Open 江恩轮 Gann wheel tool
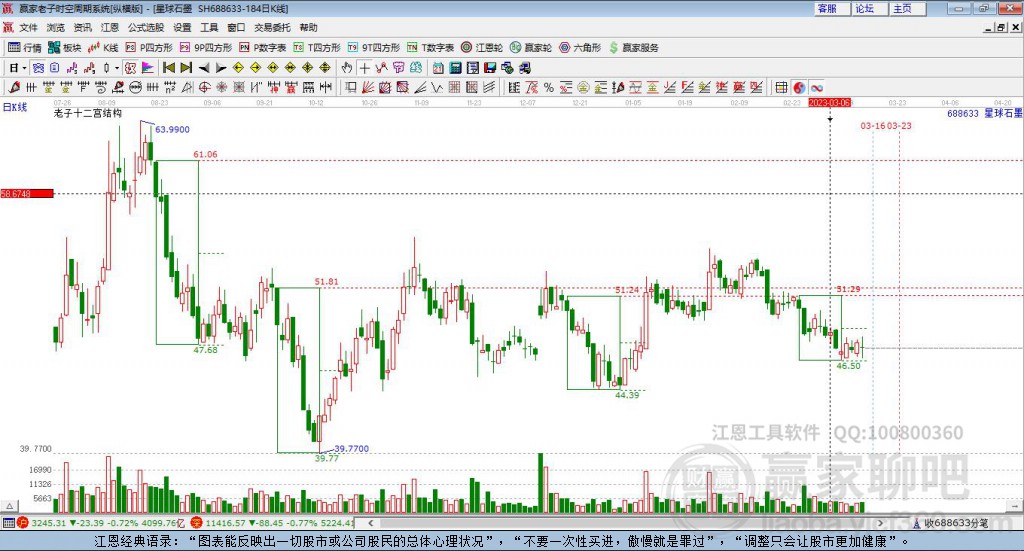 point(482,48)
